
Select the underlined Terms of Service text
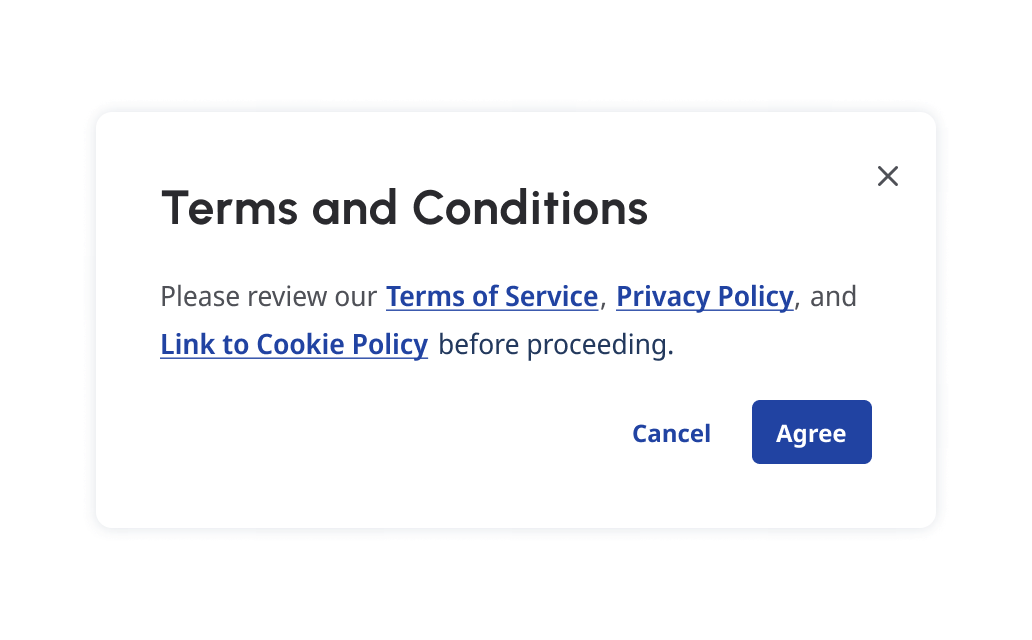(x=492, y=297)
